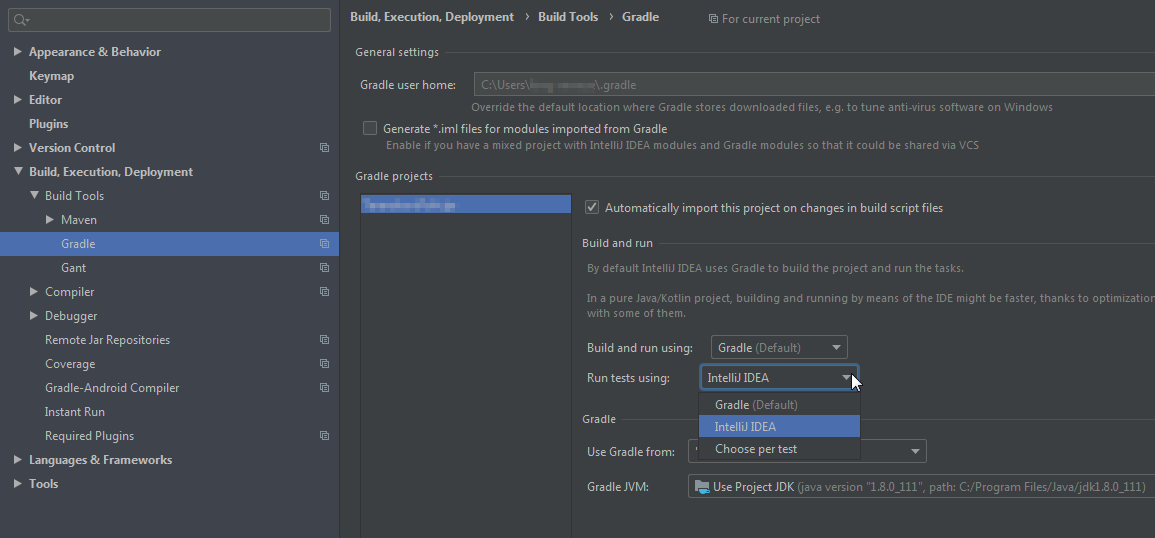This screenshot has width=1155, height=538.
Task: Click the per-project icon beside Compiler
Action: [x=324, y=292]
